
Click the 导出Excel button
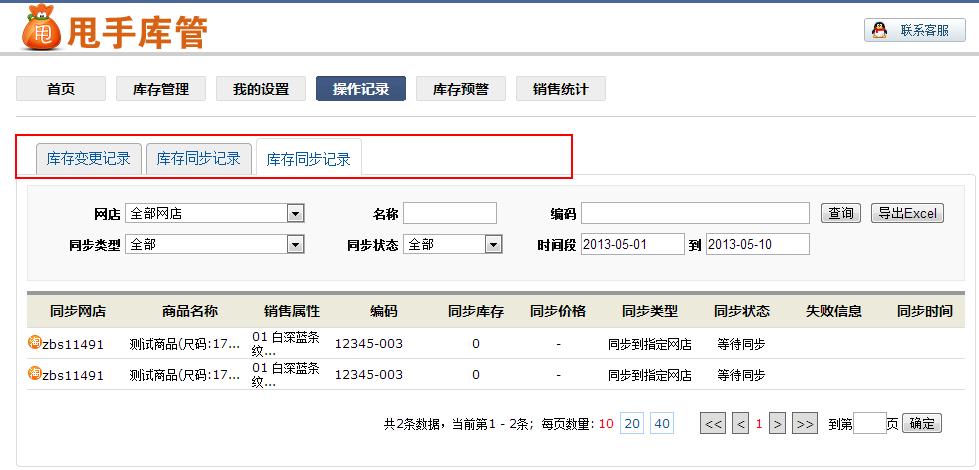click(907, 213)
